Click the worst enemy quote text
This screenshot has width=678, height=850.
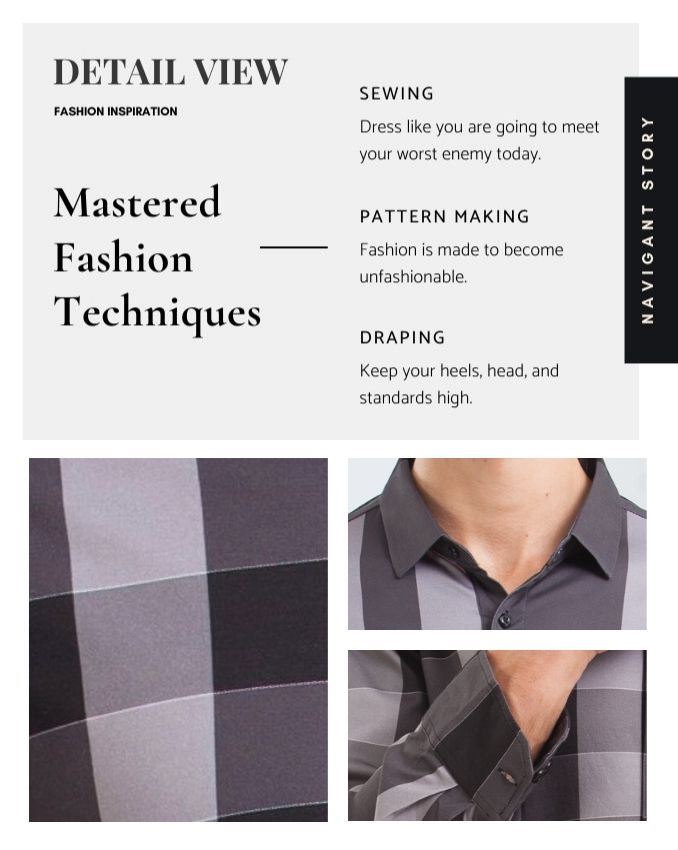click(x=479, y=140)
